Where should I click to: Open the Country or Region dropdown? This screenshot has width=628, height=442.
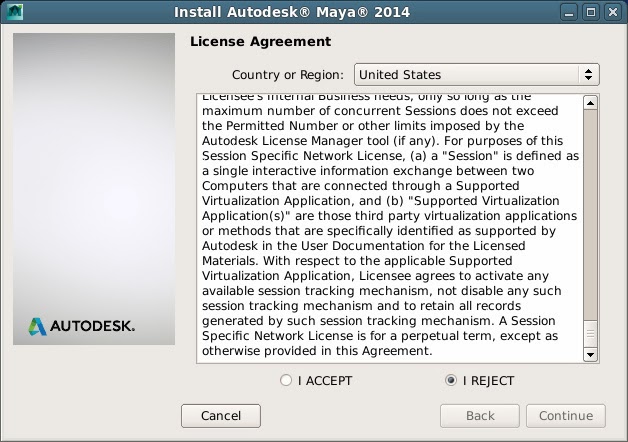477,74
